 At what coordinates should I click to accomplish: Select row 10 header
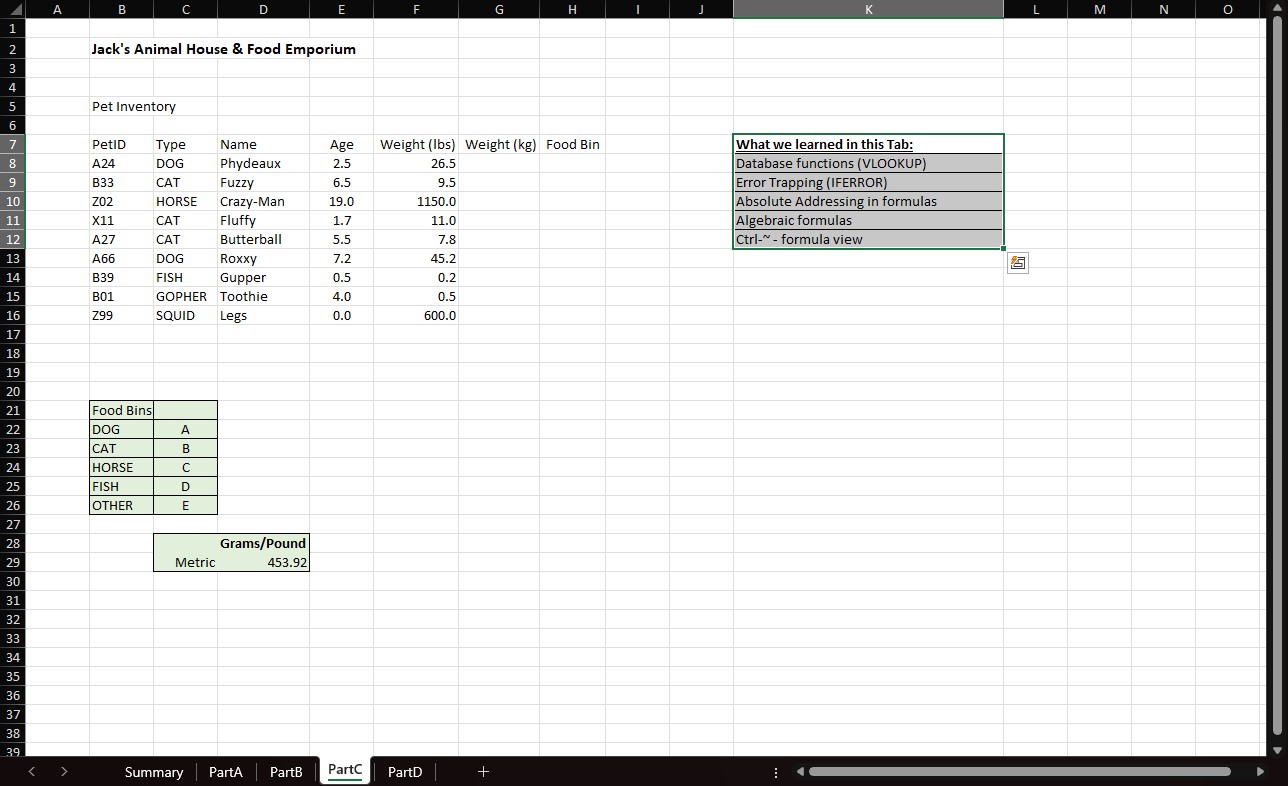tap(13, 201)
